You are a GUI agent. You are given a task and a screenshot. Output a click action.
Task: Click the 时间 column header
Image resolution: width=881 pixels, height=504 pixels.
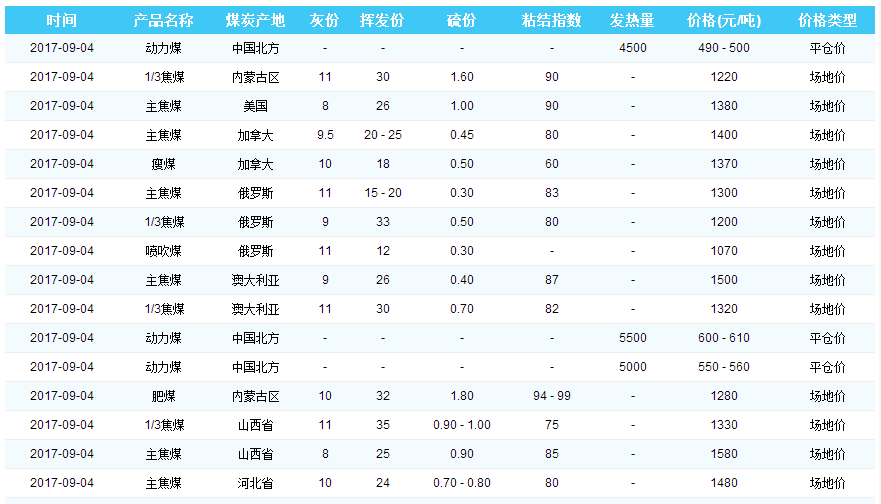pyautogui.click(x=61, y=21)
